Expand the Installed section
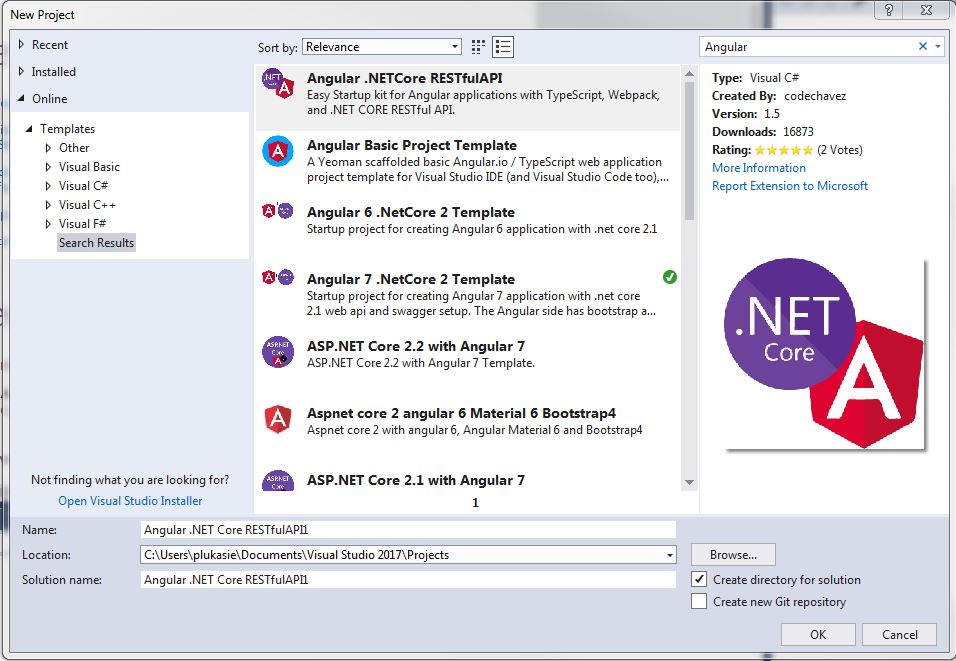 21,71
